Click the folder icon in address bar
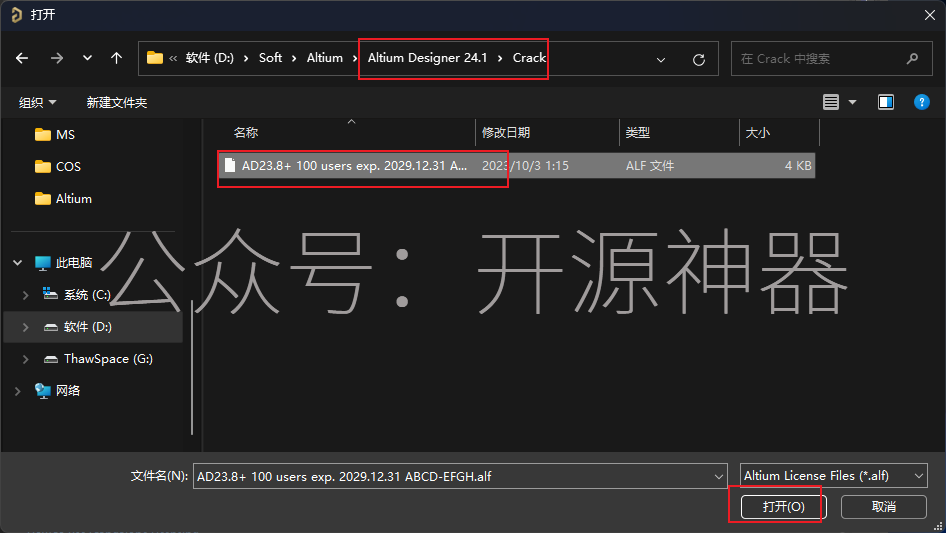946x533 pixels. click(x=155, y=58)
